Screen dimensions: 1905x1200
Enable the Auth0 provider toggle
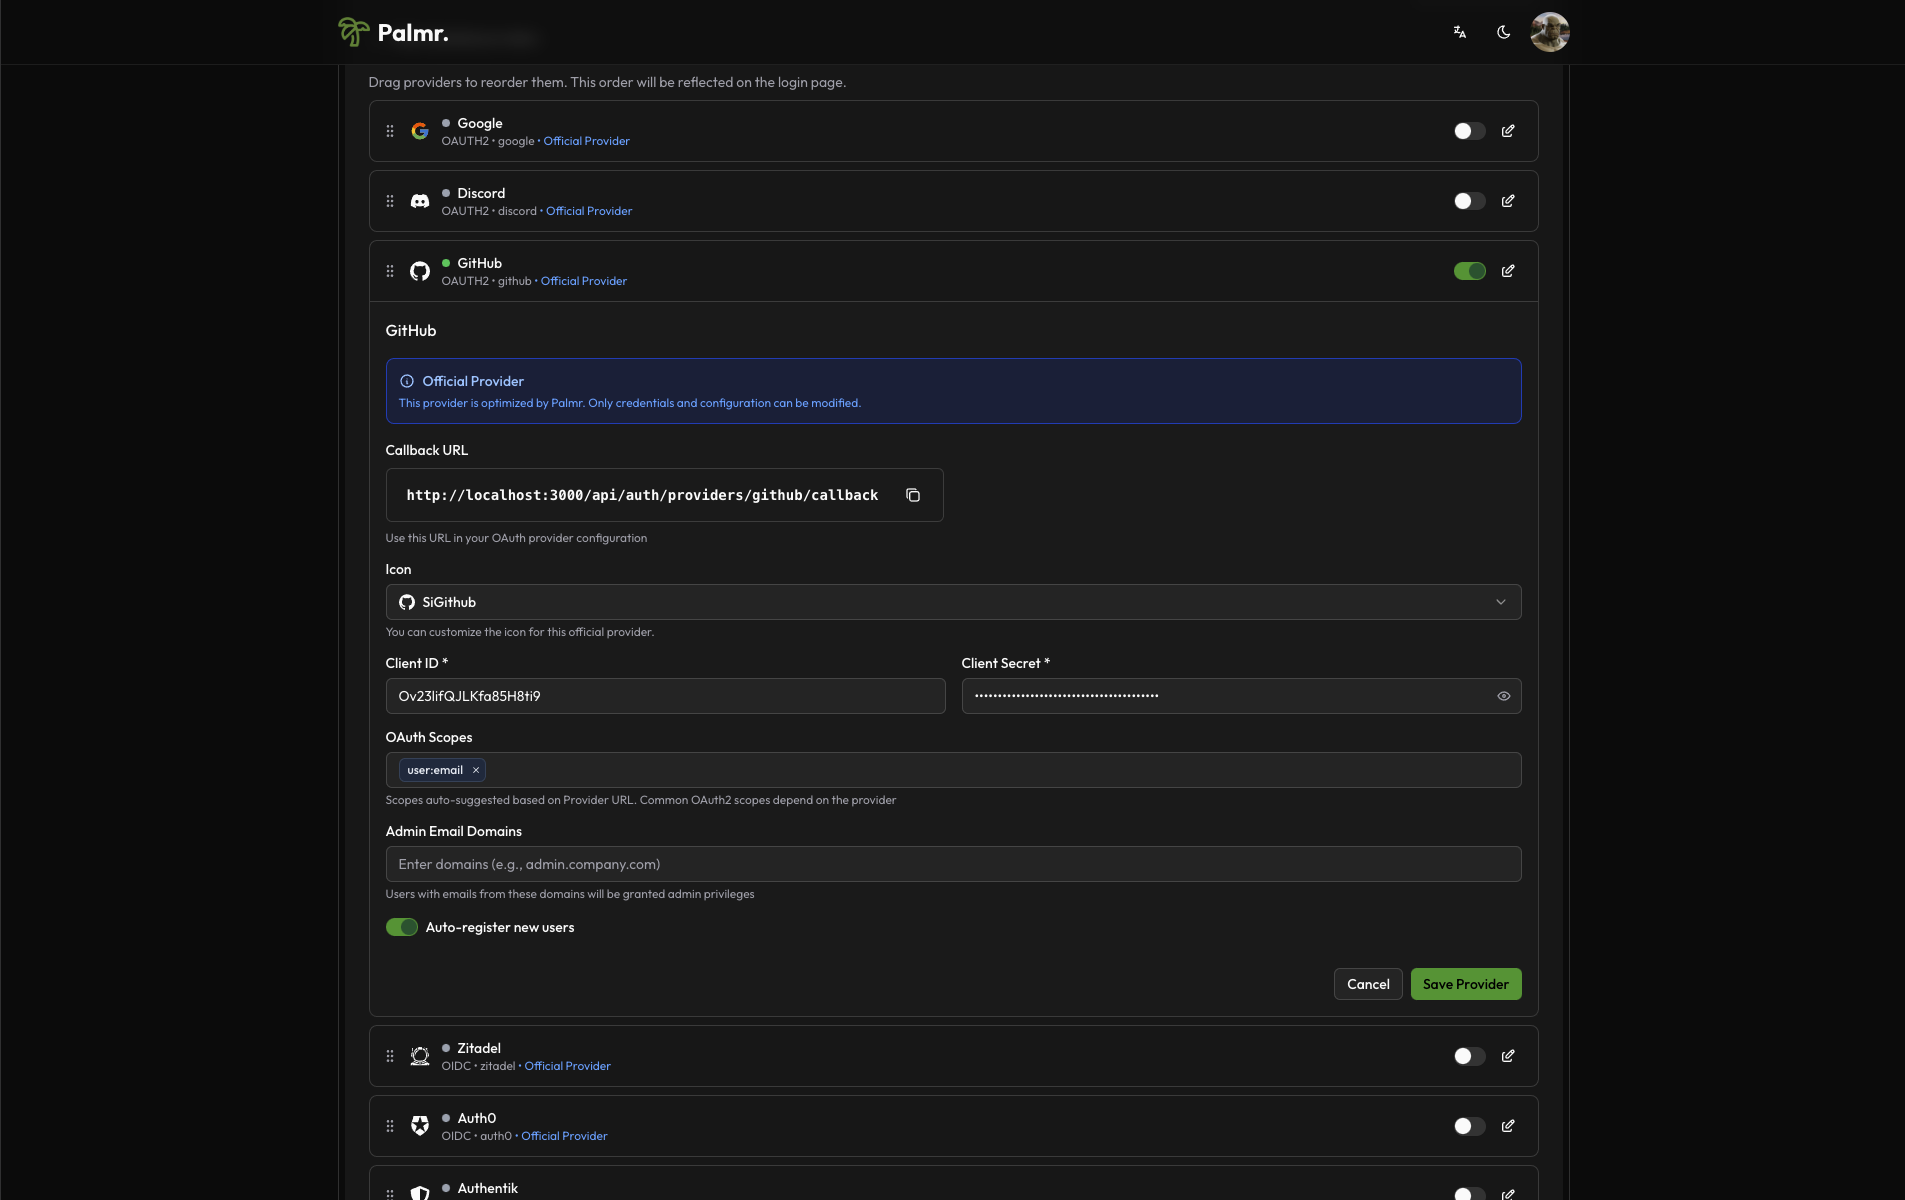click(1469, 1126)
